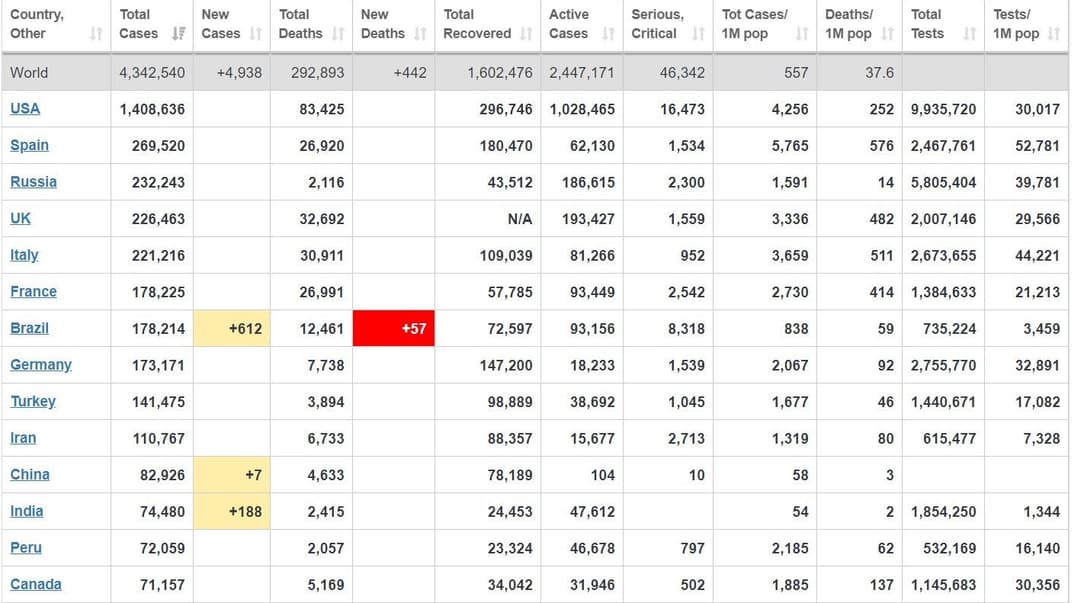Click Active Cases sort arrows
Image resolution: width=1072 pixels, height=603 pixels.
coord(608,34)
